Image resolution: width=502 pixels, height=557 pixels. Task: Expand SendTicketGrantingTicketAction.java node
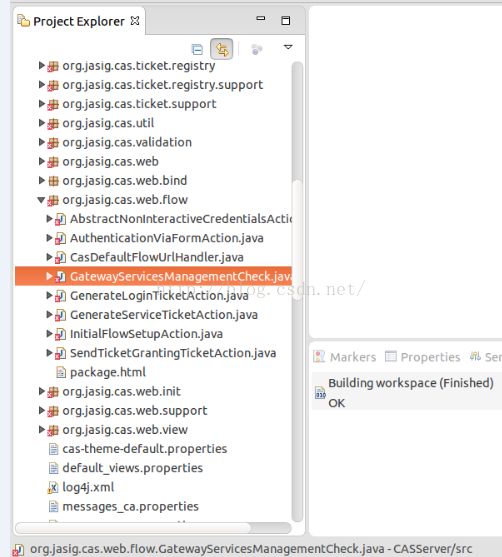49,353
